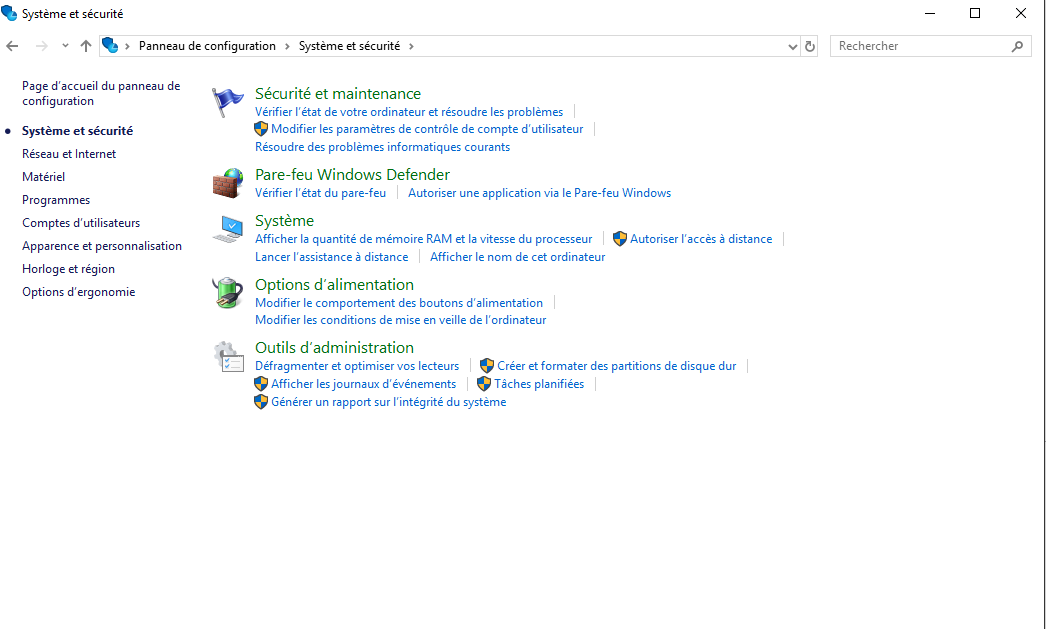
Task: Click shield icon beside Tâches planifiées
Action: (x=484, y=384)
